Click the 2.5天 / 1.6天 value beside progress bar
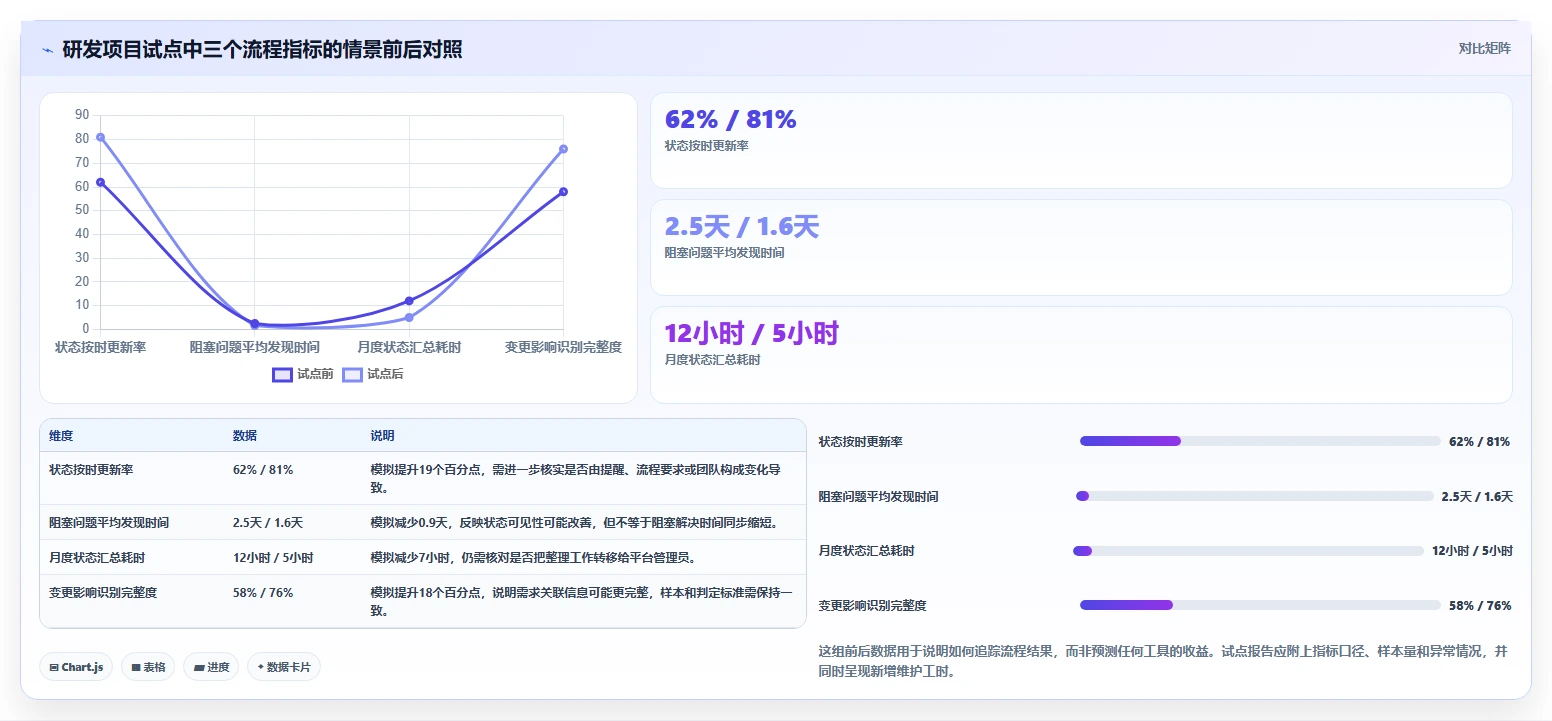 pos(1477,496)
